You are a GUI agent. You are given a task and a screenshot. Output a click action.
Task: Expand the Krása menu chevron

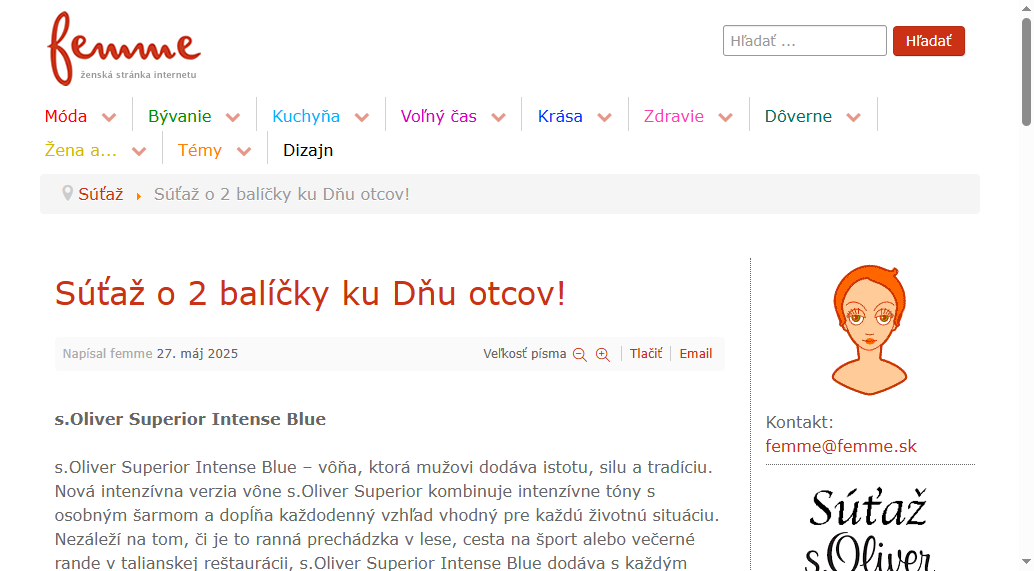(605, 117)
